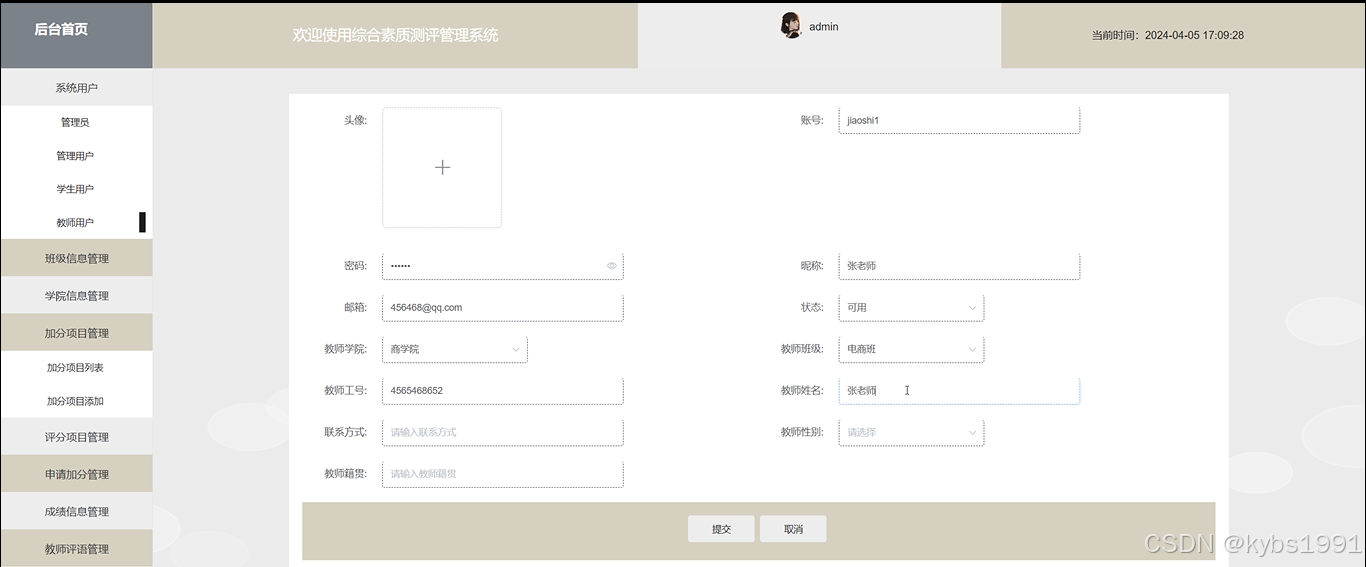Viewport: 1366px width, 567px height.
Task: Focus the 联系方式 input field
Action: point(502,432)
